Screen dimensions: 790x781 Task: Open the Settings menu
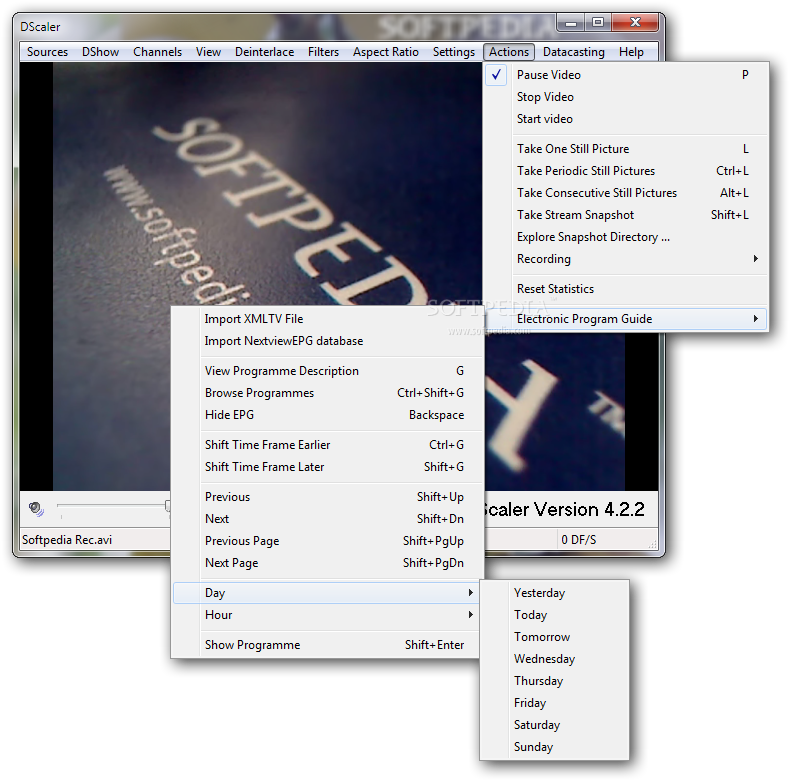click(x=453, y=52)
